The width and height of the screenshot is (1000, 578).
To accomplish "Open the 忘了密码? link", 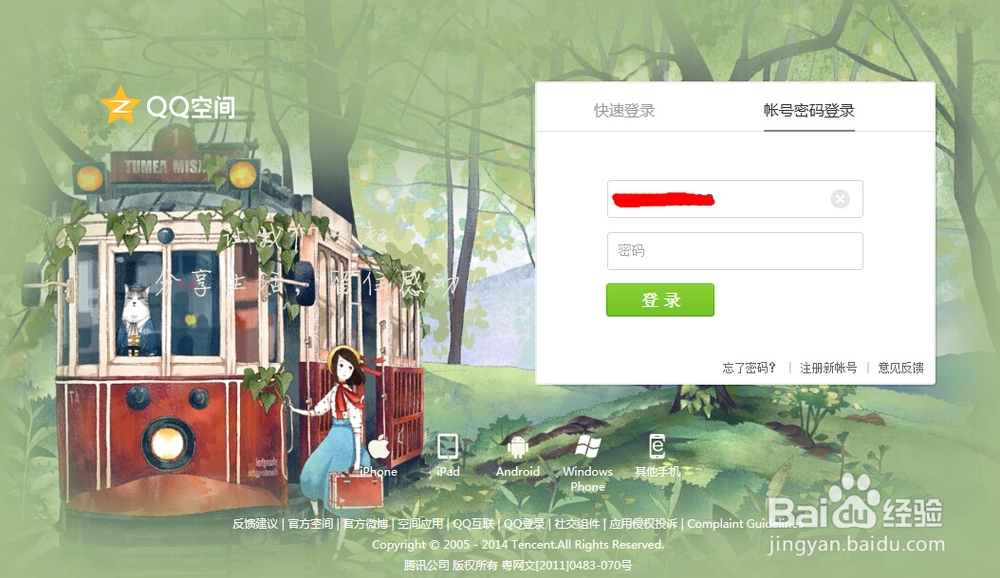I will tap(749, 367).
